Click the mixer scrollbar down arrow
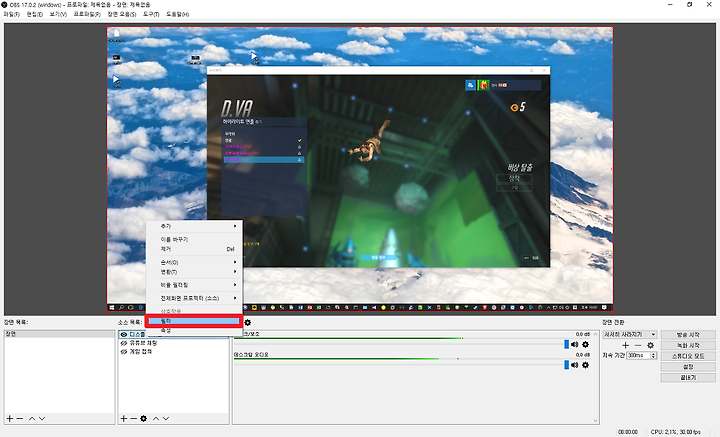This screenshot has height=437, width=720. coord(596,420)
